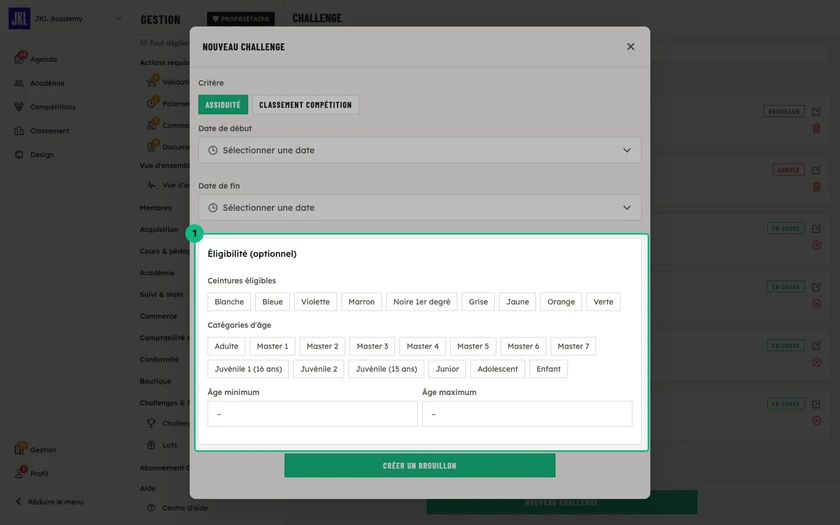Viewport: 840px width, 525px height.
Task: Toggle the Bleue belt chip
Action: pyautogui.click(x=272, y=302)
